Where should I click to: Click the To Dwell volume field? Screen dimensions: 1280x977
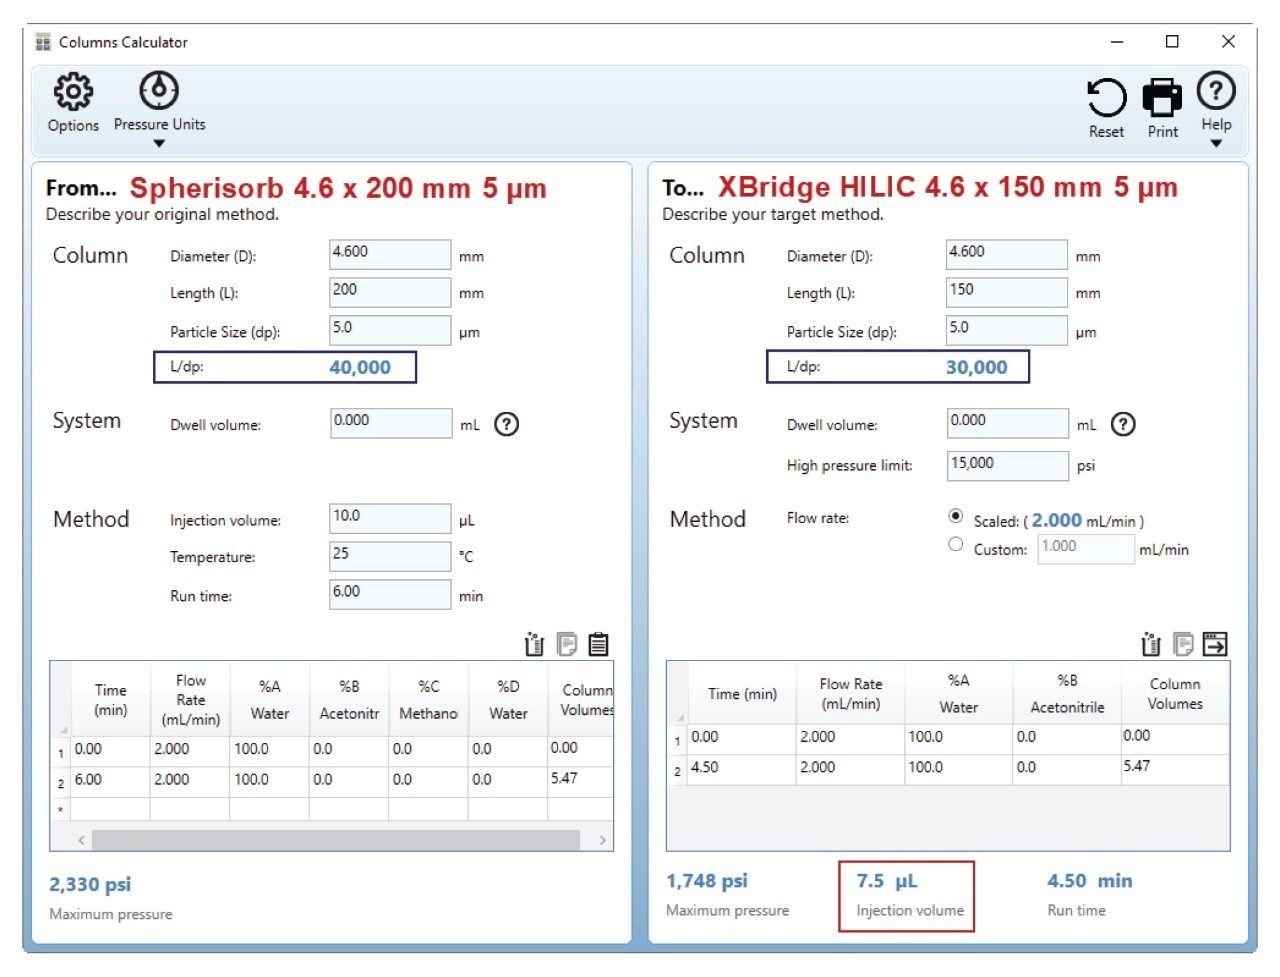click(x=1007, y=423)
